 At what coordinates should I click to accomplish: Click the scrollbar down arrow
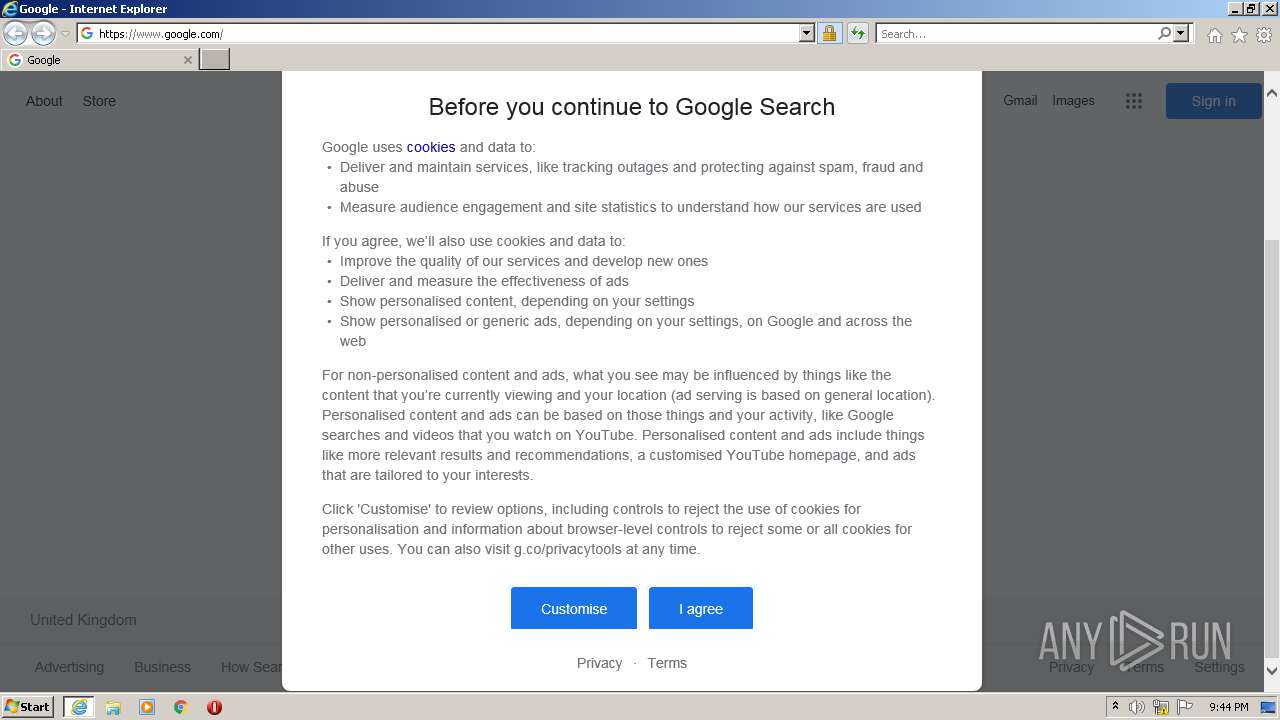[x=1272, y=671]
